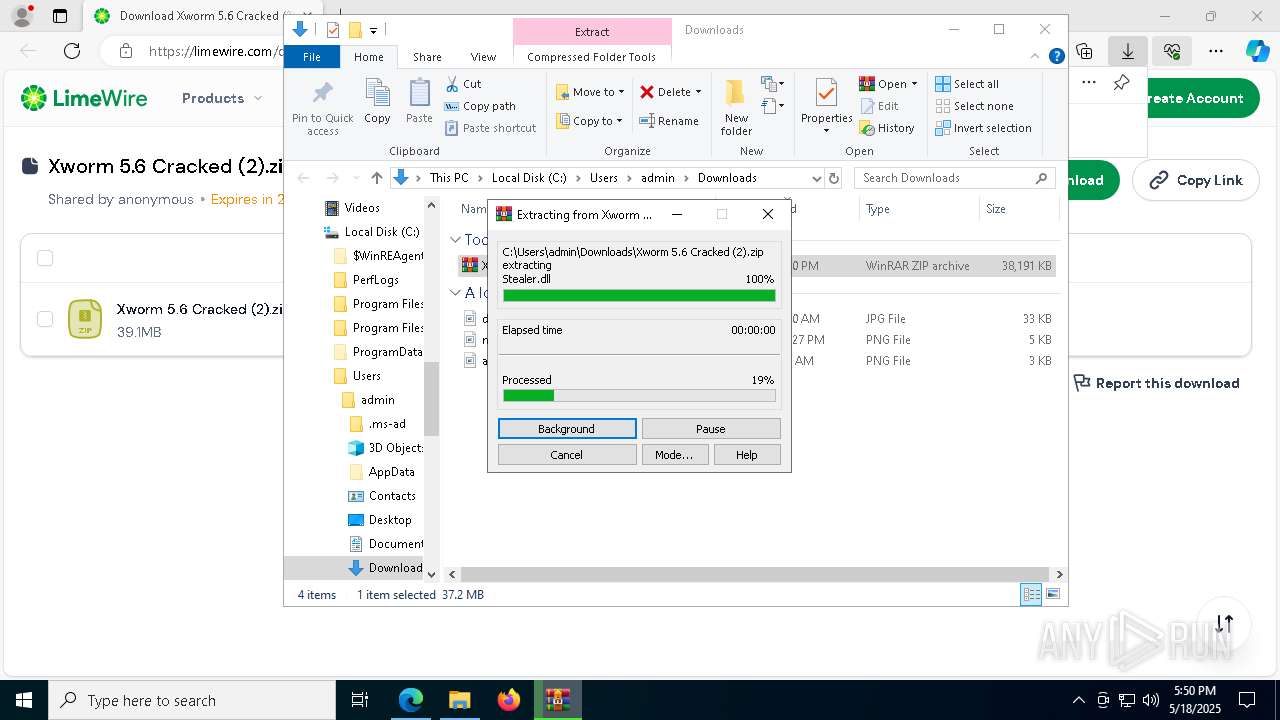Open Properties in ribbon
The height and width of the screenshot is (720, 1280).
[x=826, y=108]
